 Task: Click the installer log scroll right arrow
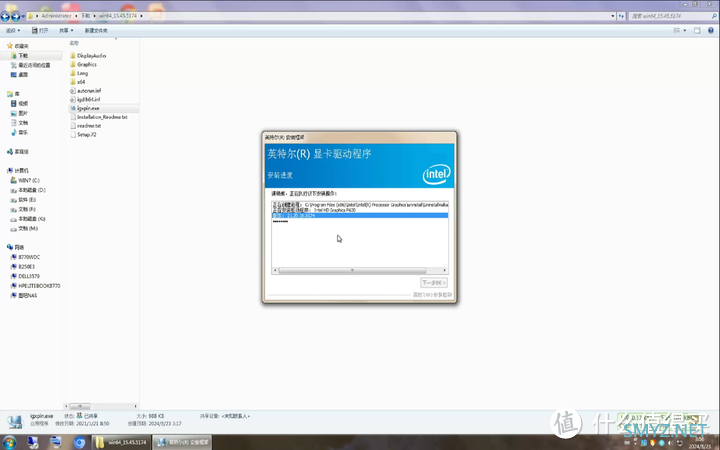point(444,270)
